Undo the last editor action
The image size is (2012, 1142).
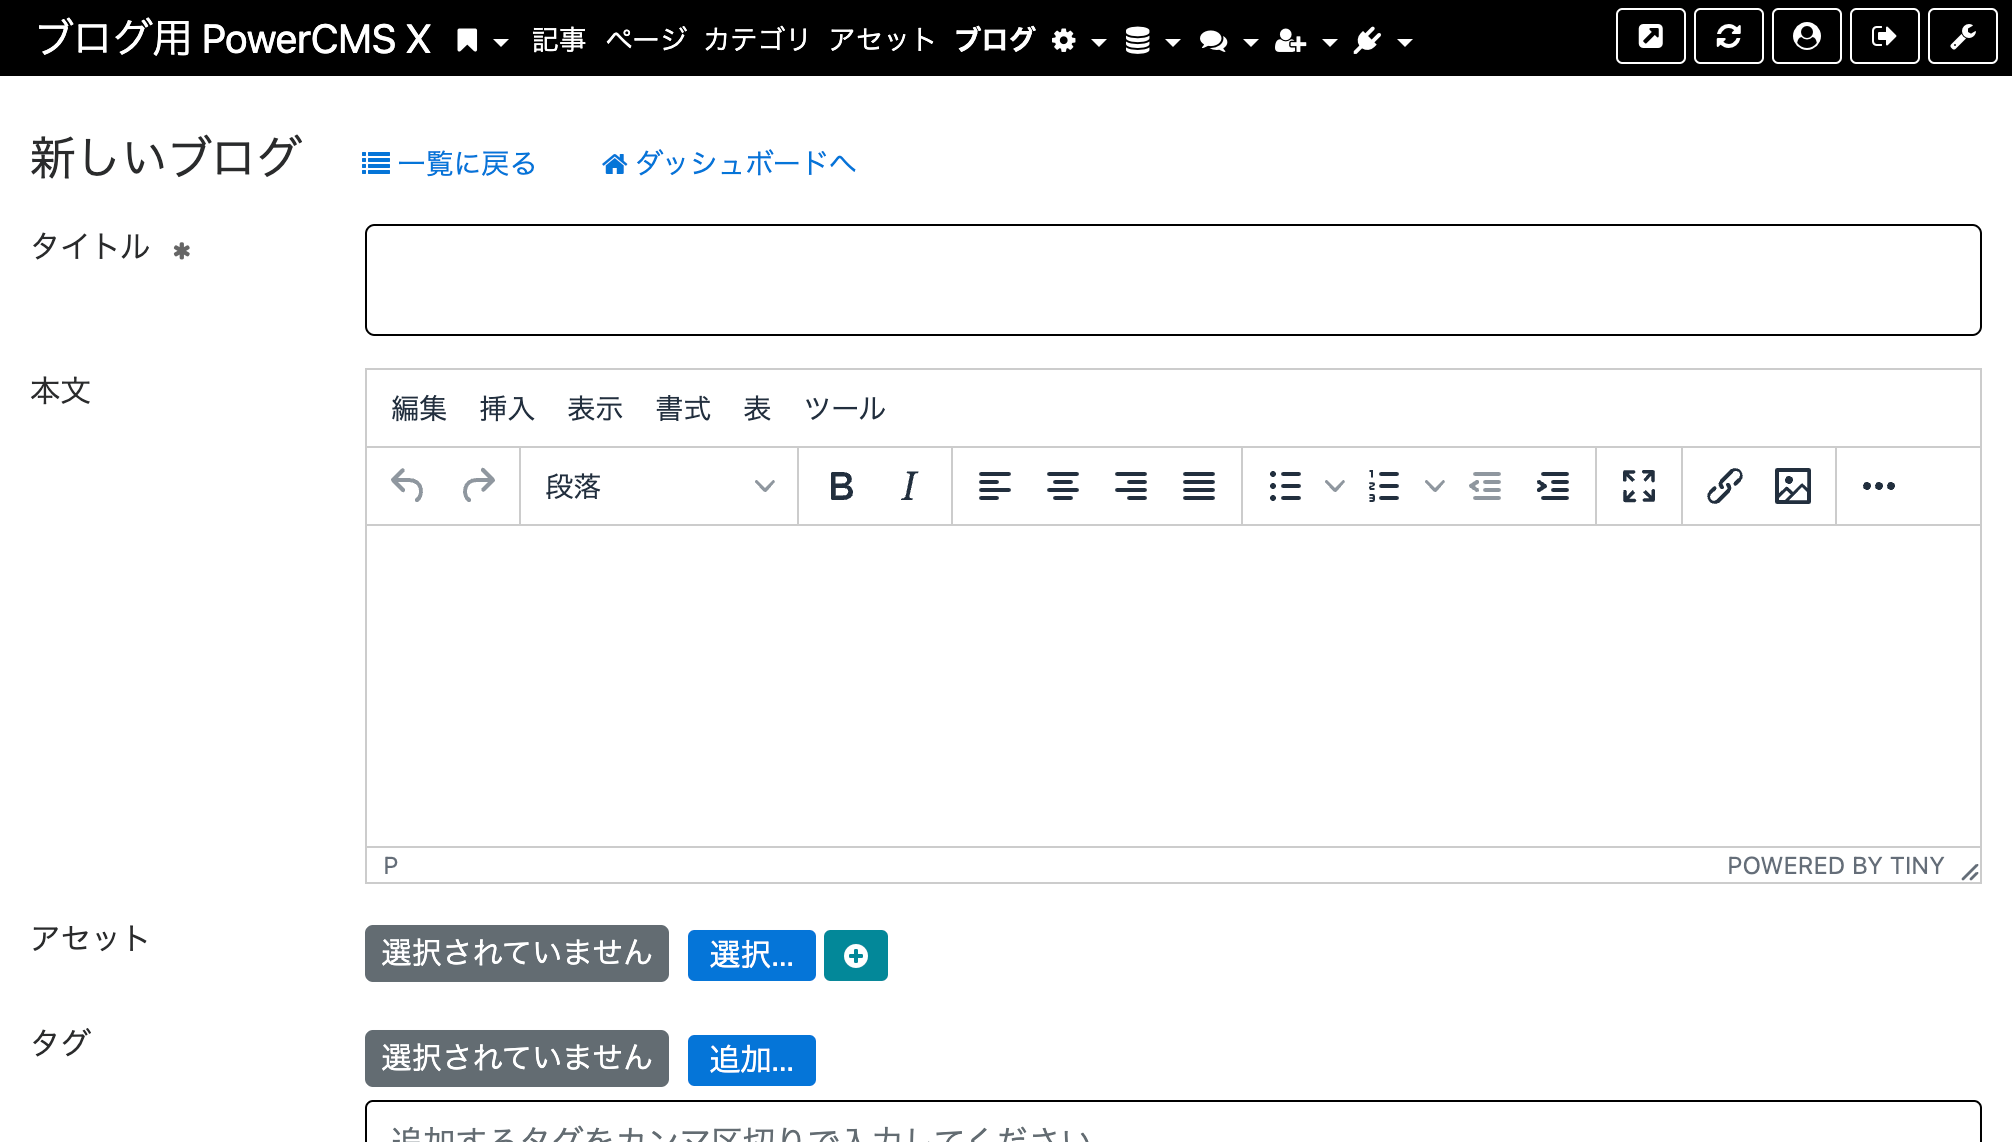coord(407,486)
